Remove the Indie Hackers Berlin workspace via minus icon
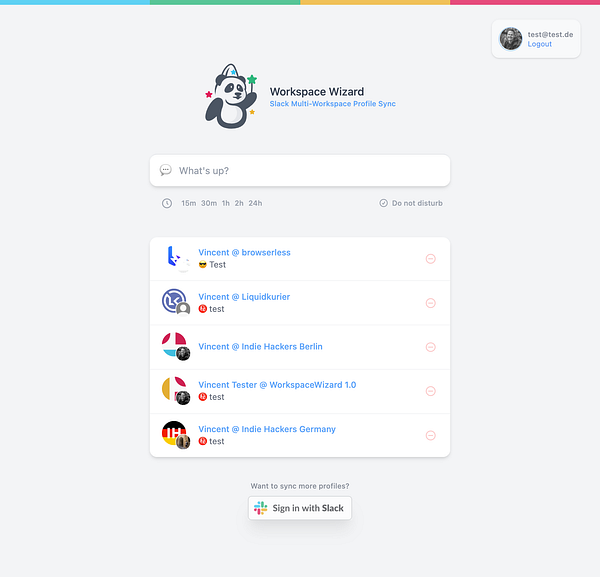Image resolution: width=600 pixels, height=577 pixels. [x=430, y=347]
